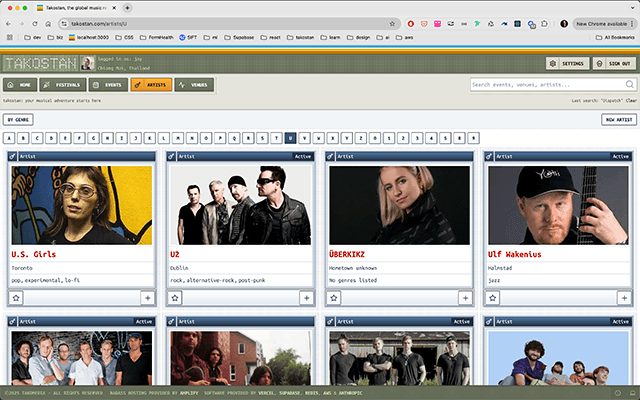640x400 pixels.
Task: Click the ÜBERKIKZ portrait photo
Action: [x=399, y=205]
